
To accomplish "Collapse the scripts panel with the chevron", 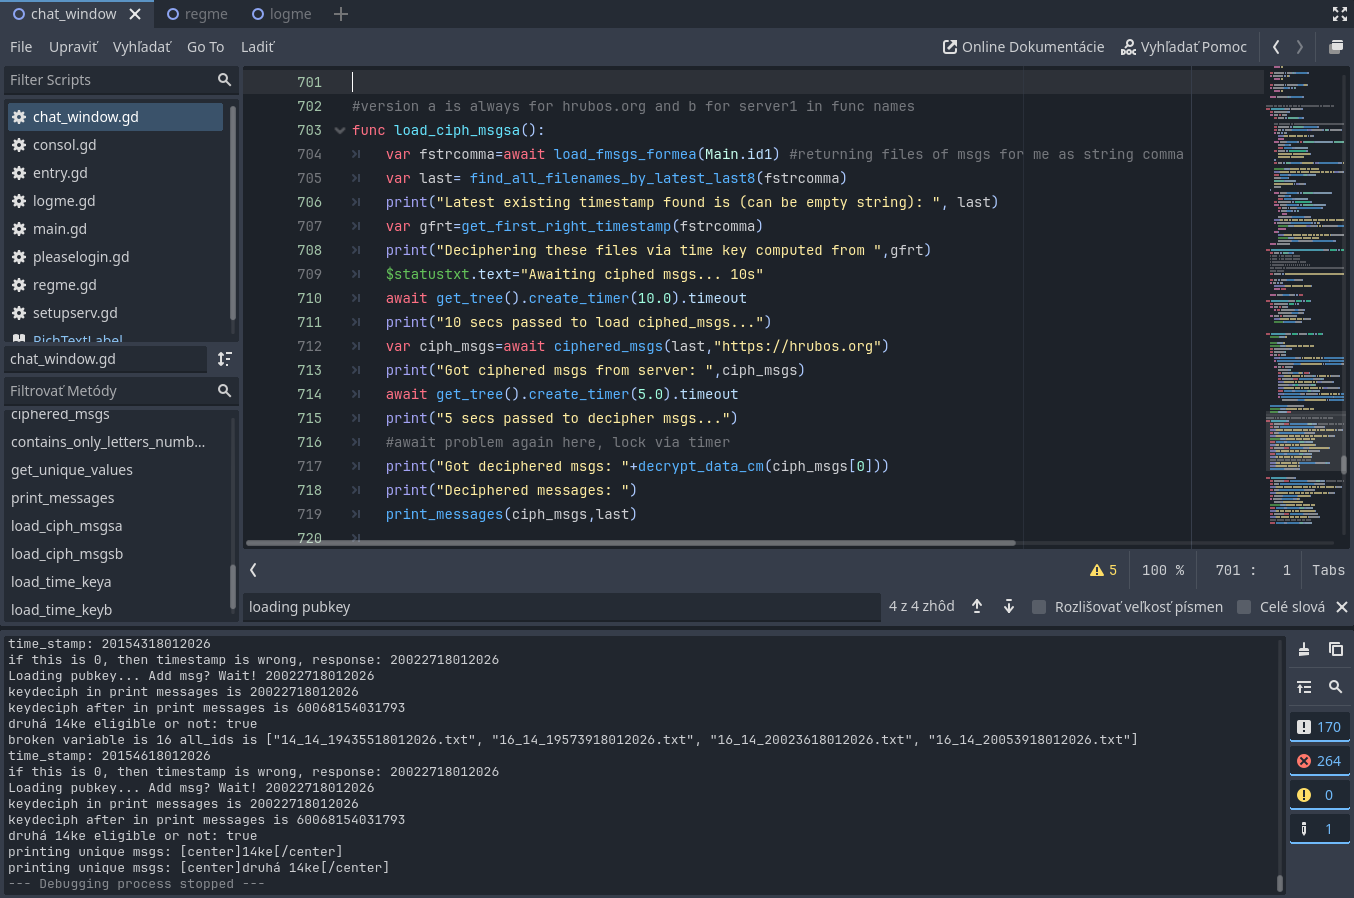I will (252, 569).
